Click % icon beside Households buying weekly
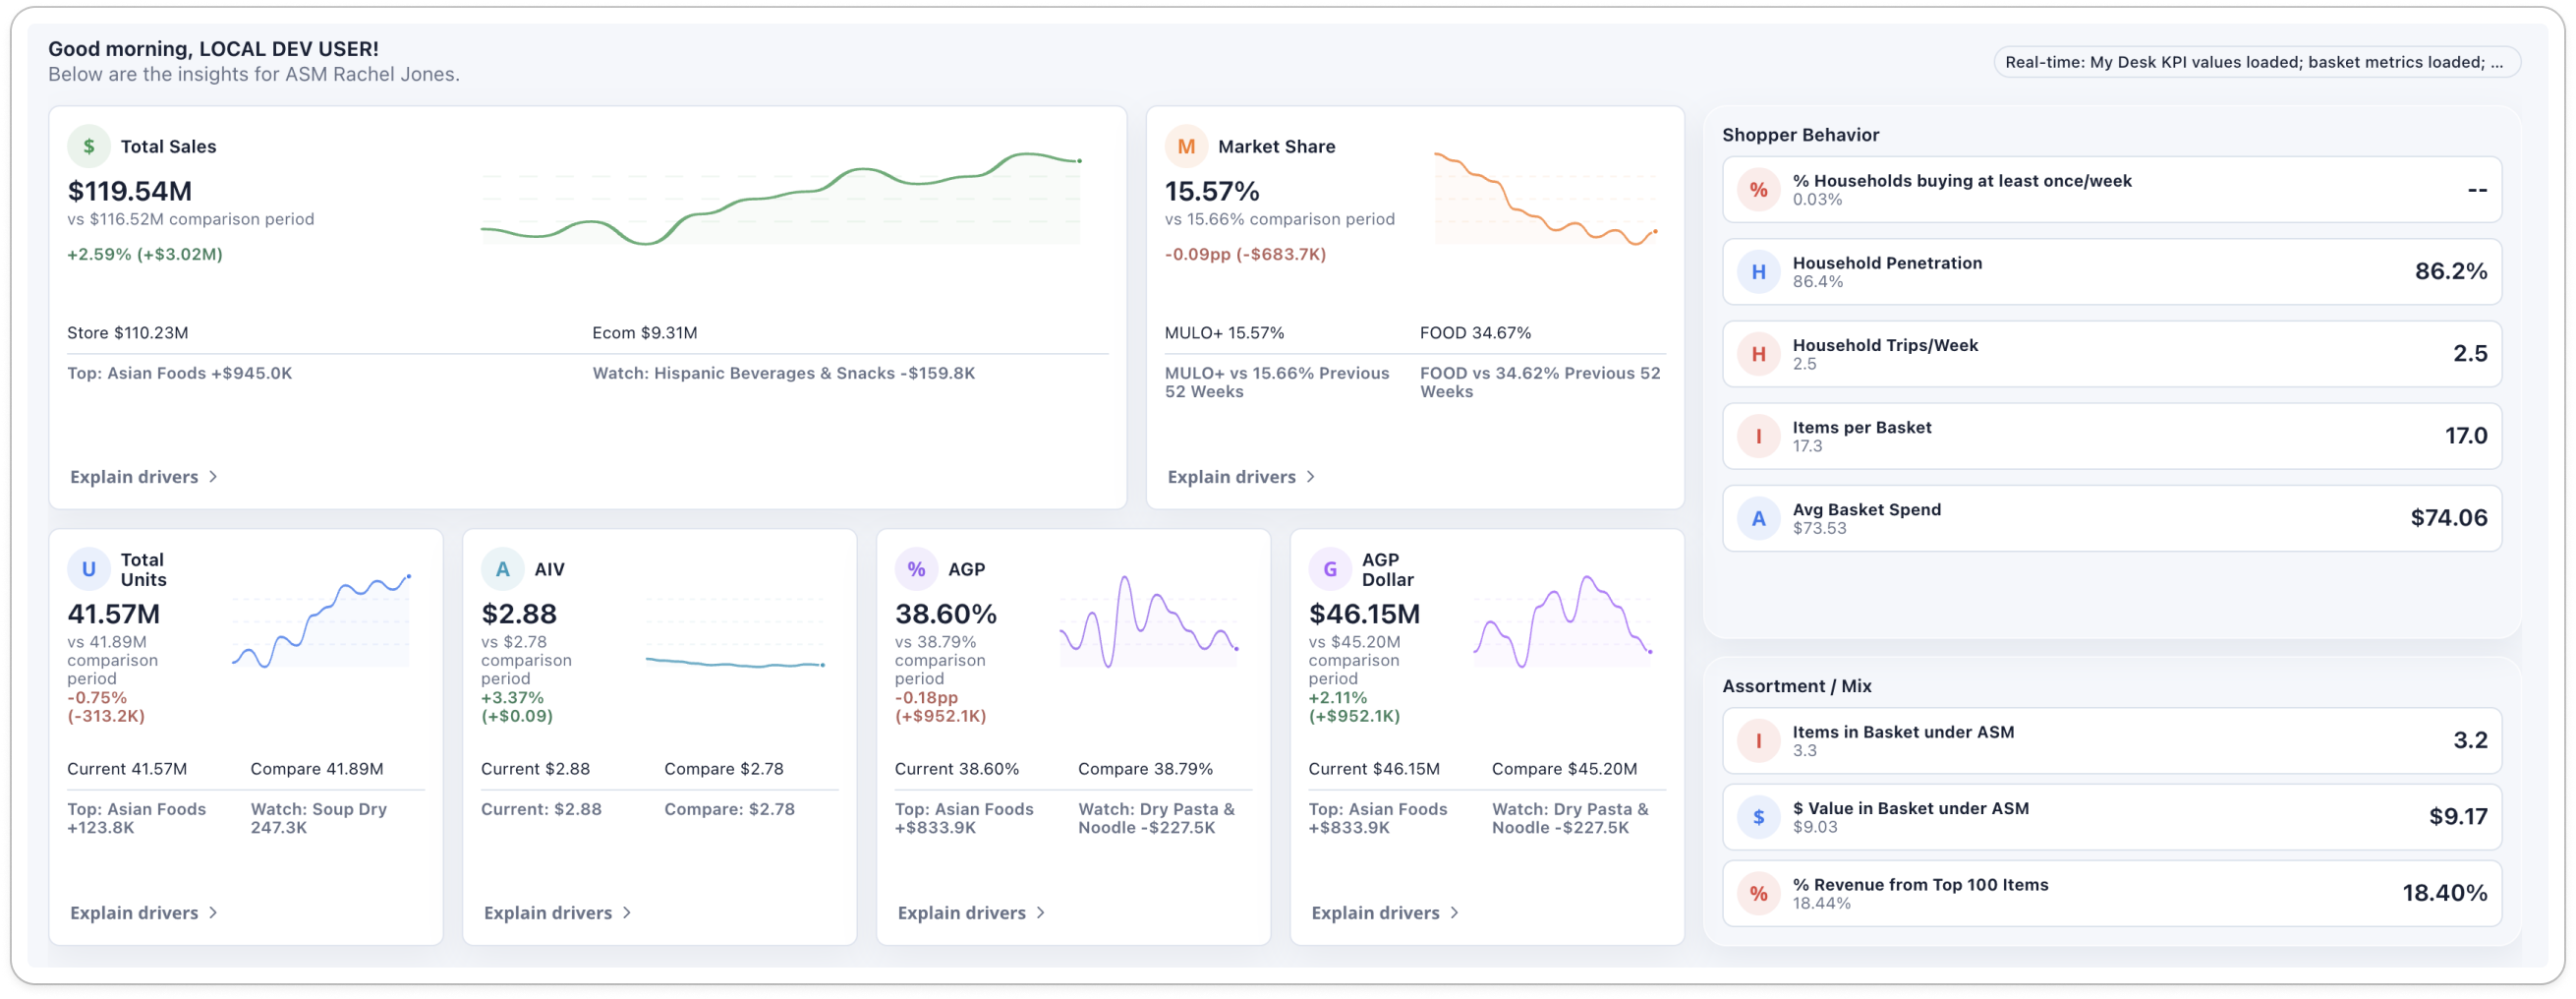Image resolution: width=2576 pixels, height=999 pixels. [x=1758, y=190]
